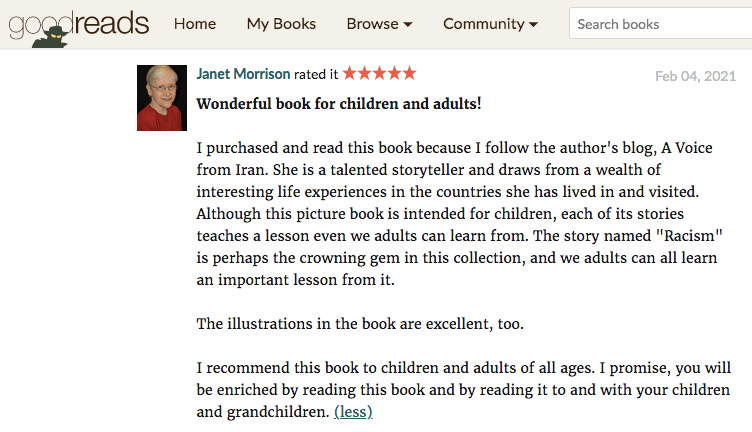
Task: Open the review dated Feb 04, 2021
Action: pos(695,76)
